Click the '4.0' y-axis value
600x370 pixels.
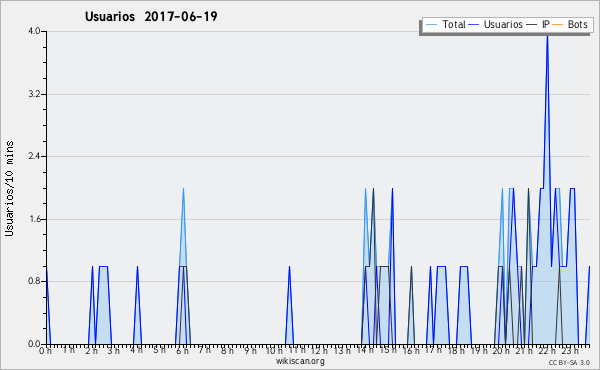34,31
